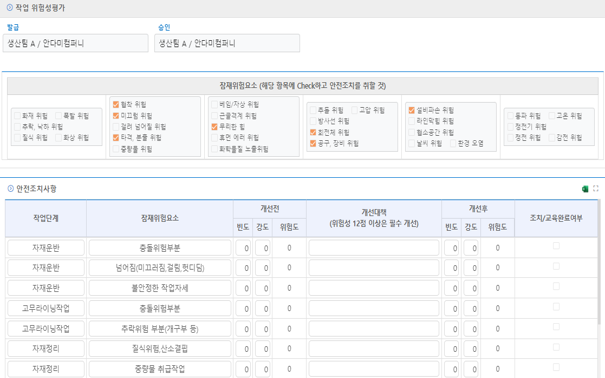Tick 조치/교육완료여부 checkbox in 추락위험 부분 row
The height and width of the screenshot is (378, 605).
556,327
